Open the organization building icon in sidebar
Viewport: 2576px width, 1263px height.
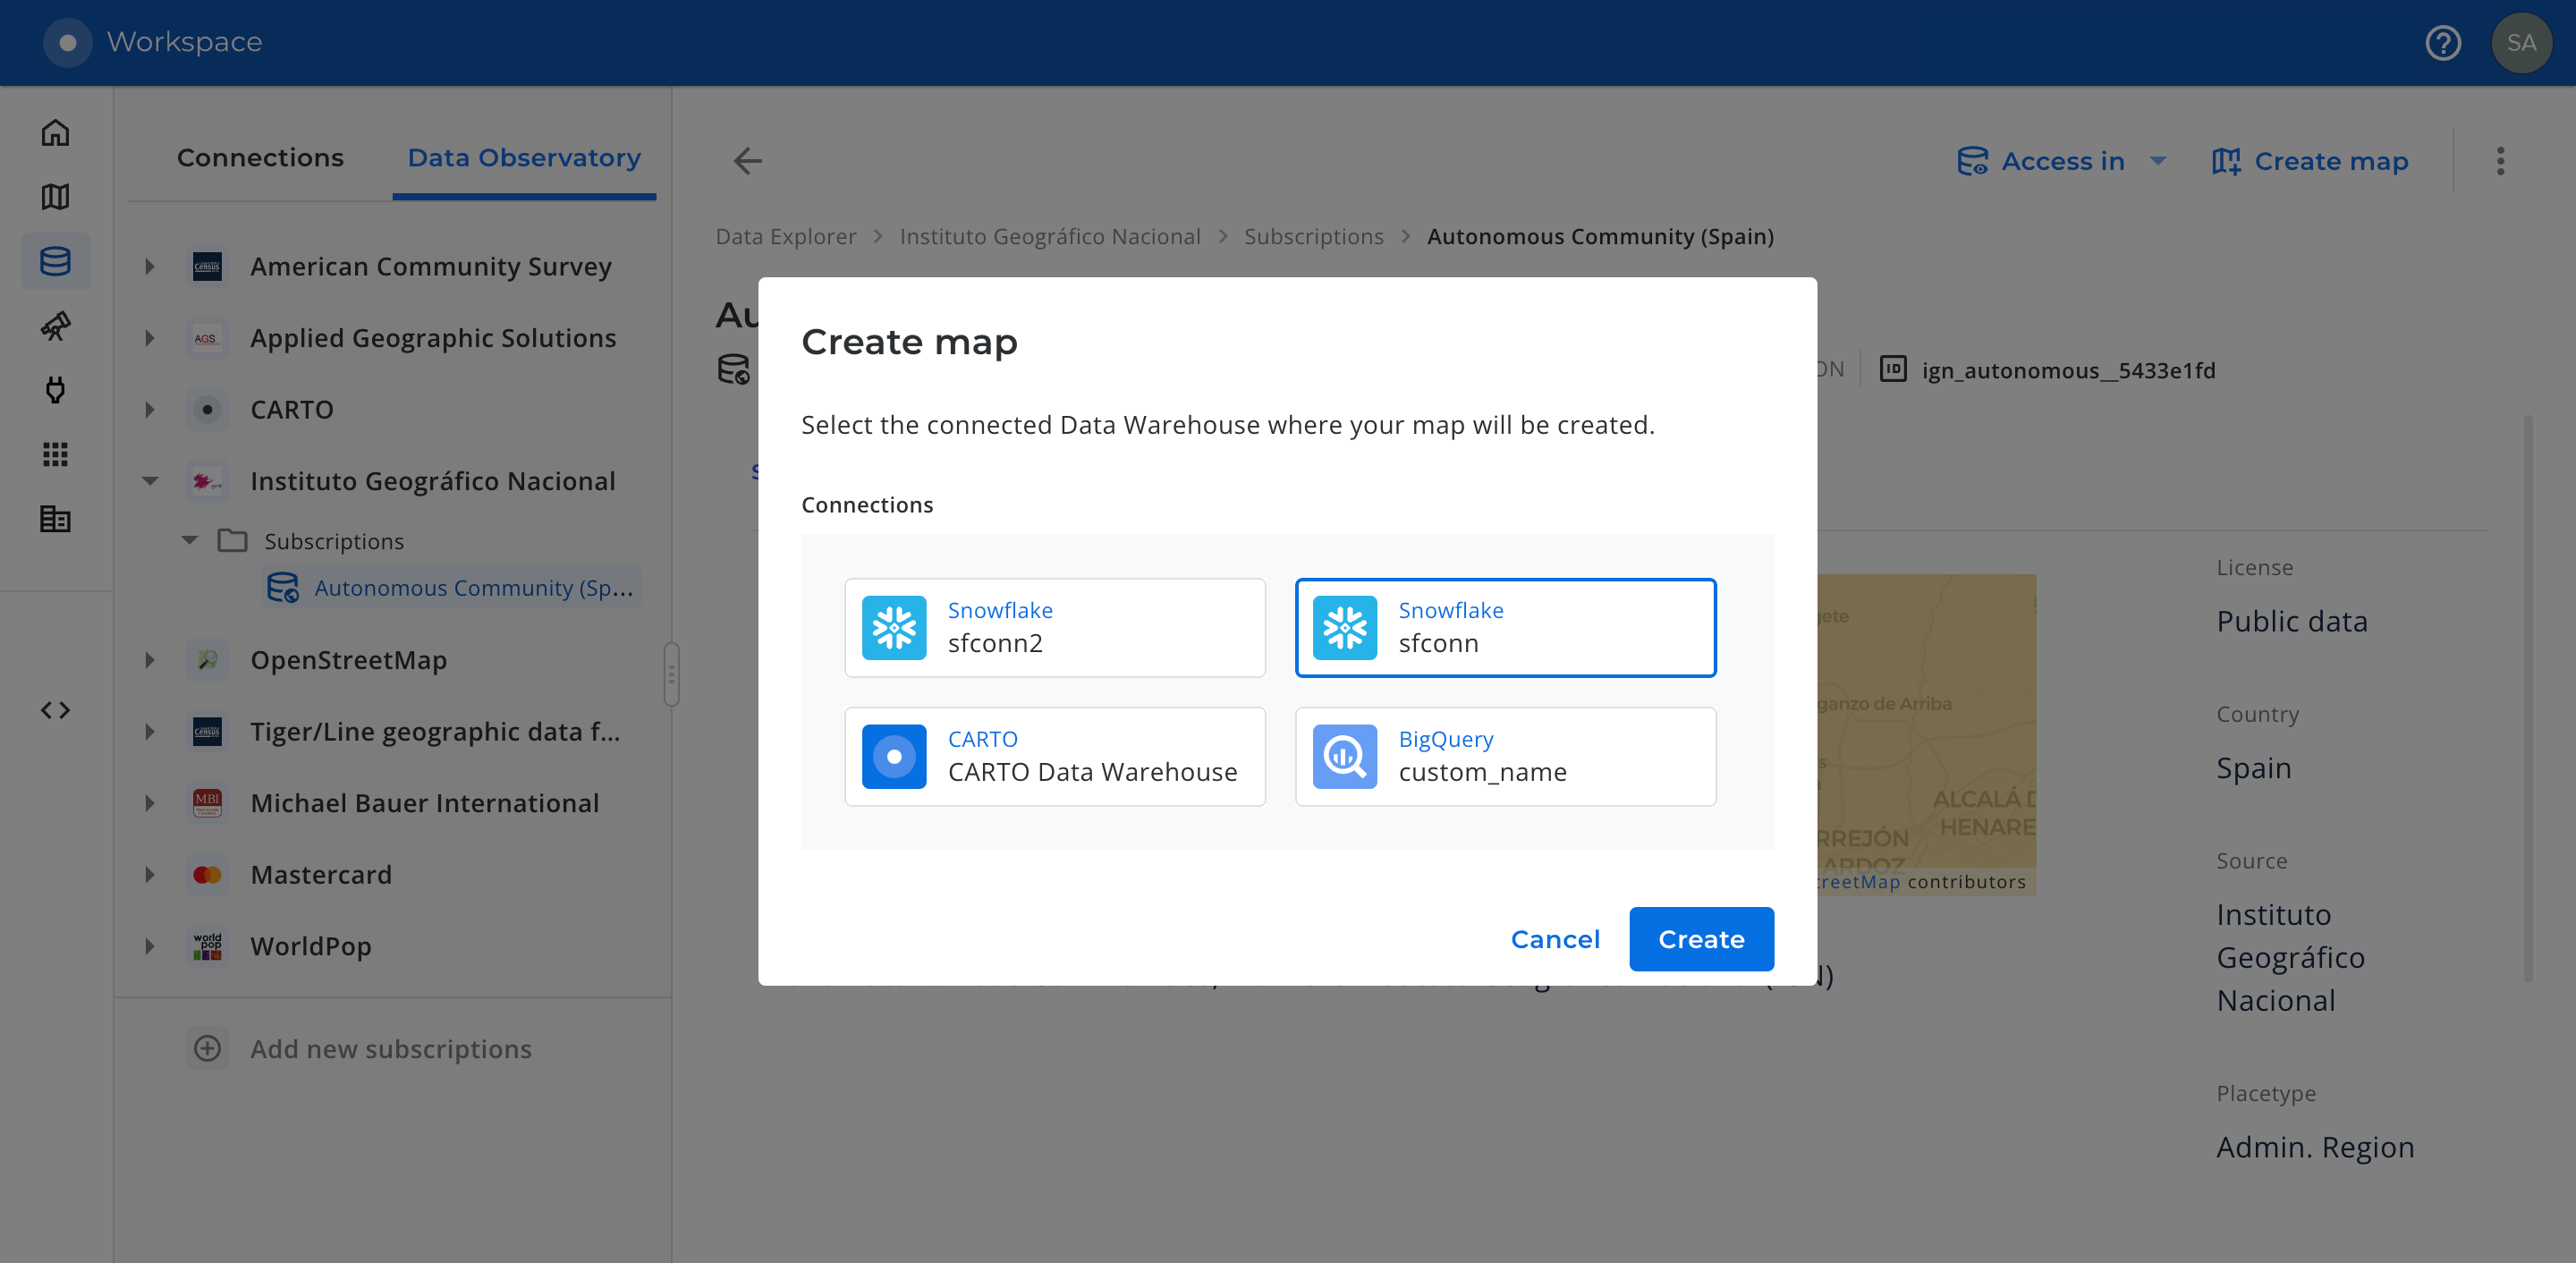[56, 519]
